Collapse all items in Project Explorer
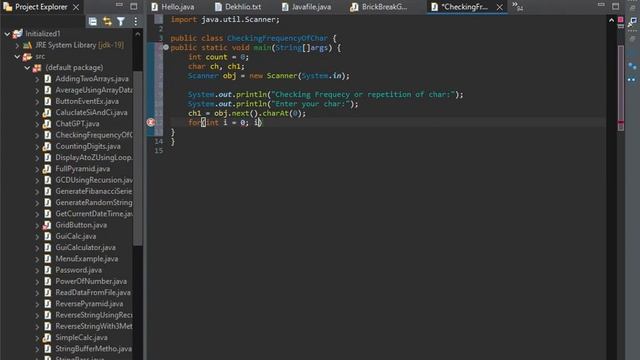The width and height of the screenshot is (640, 360). (93, 21)
